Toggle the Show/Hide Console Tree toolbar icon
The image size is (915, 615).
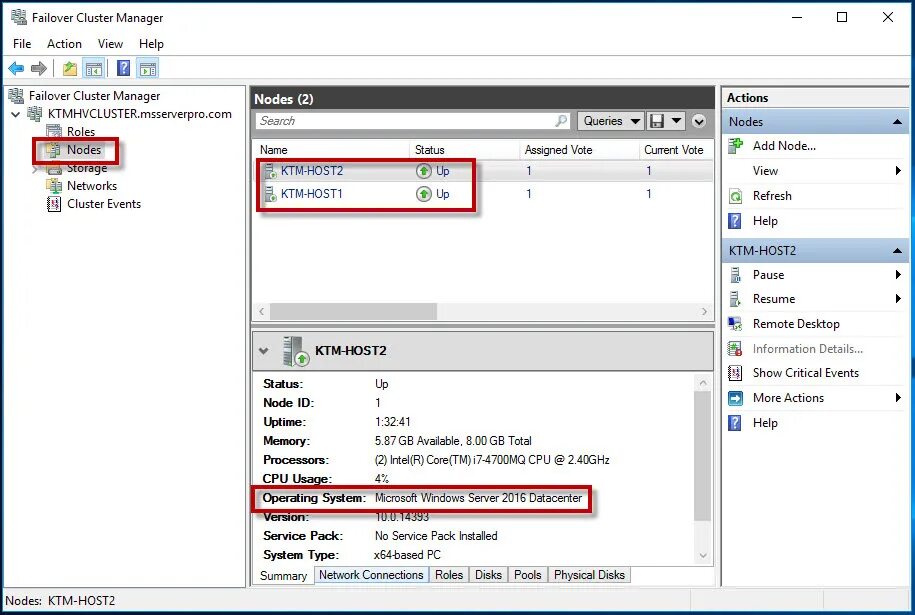coord(93,69)
